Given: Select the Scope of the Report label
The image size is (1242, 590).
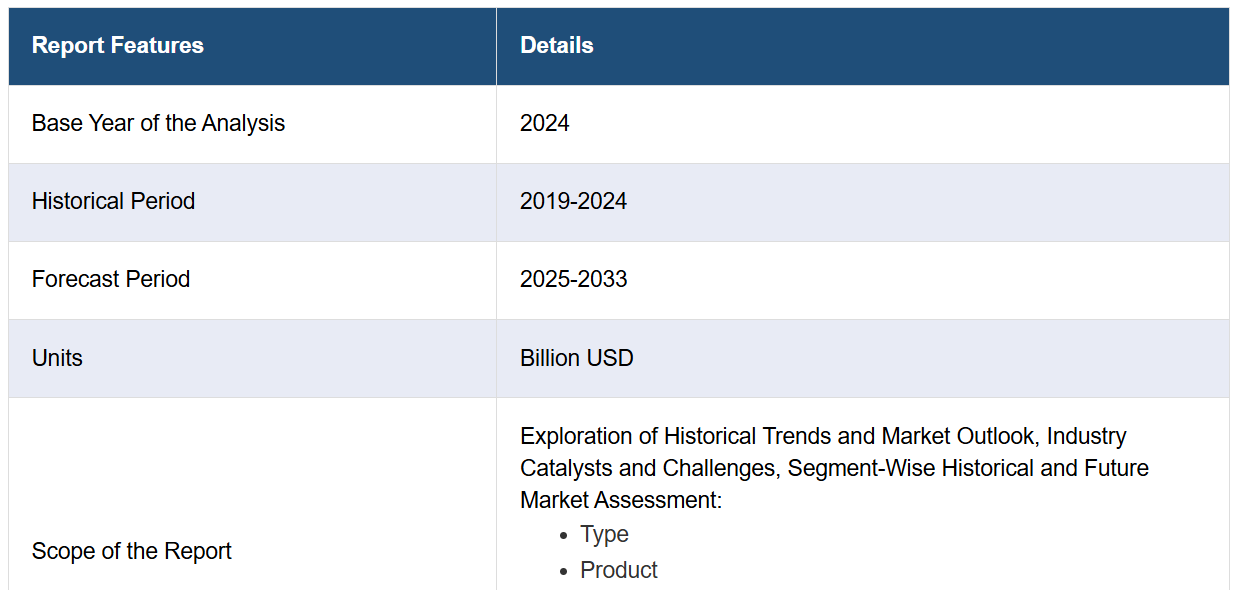Looking at the screenshot, I should (132, 552).
